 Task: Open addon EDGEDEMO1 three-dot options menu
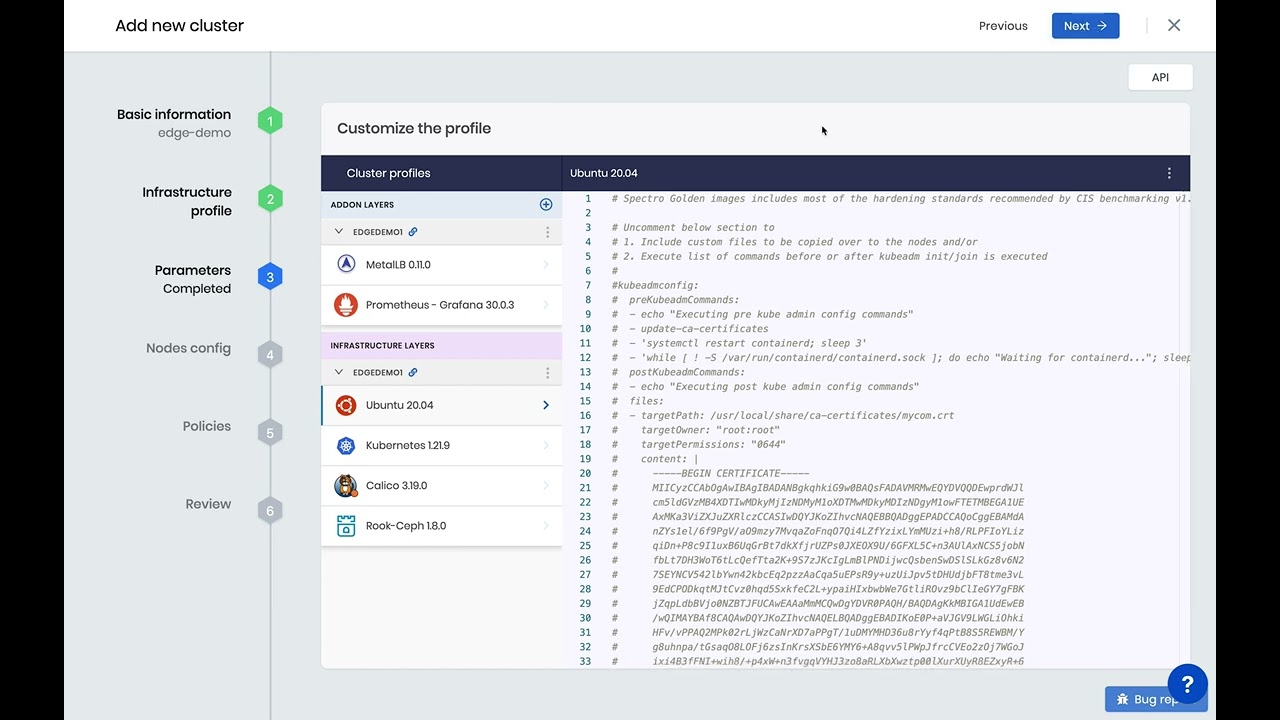coord(547,232)
